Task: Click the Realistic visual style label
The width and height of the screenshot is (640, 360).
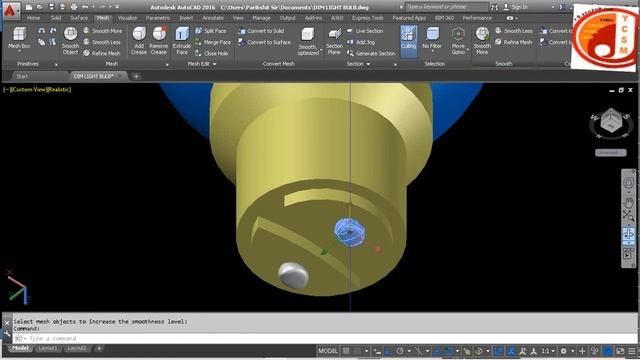Action: click(59, 89)
